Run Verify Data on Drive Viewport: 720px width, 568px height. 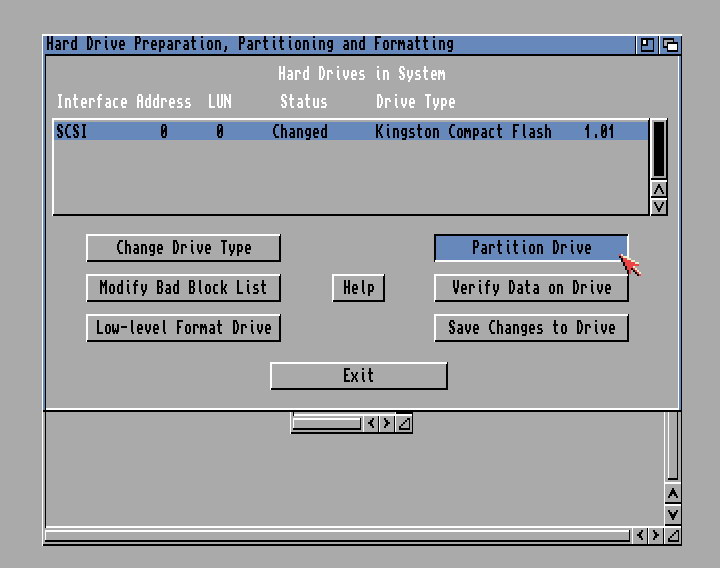(530, 288)
